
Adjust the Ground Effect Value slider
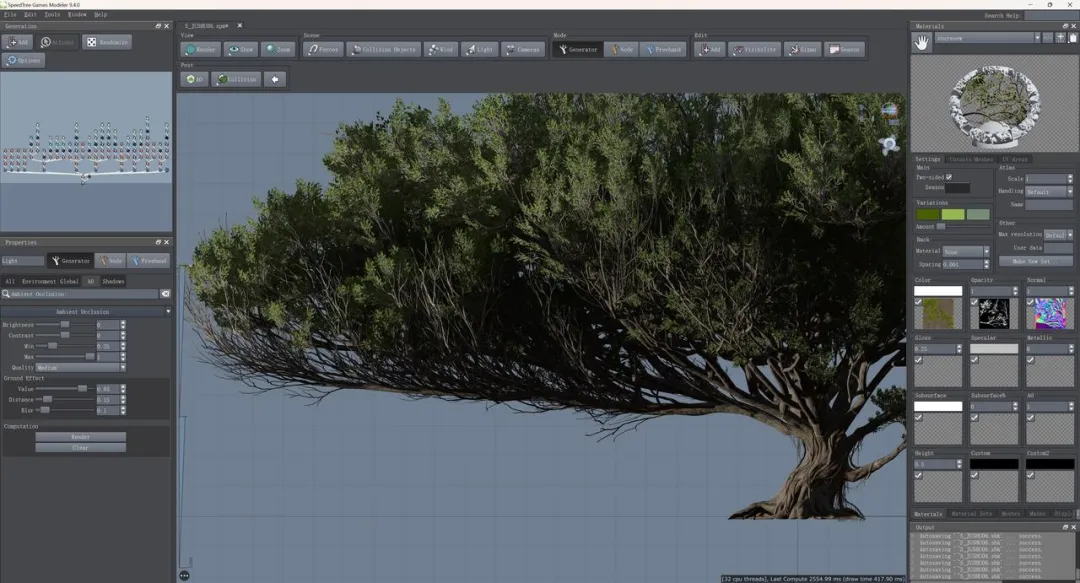point(82,388)
